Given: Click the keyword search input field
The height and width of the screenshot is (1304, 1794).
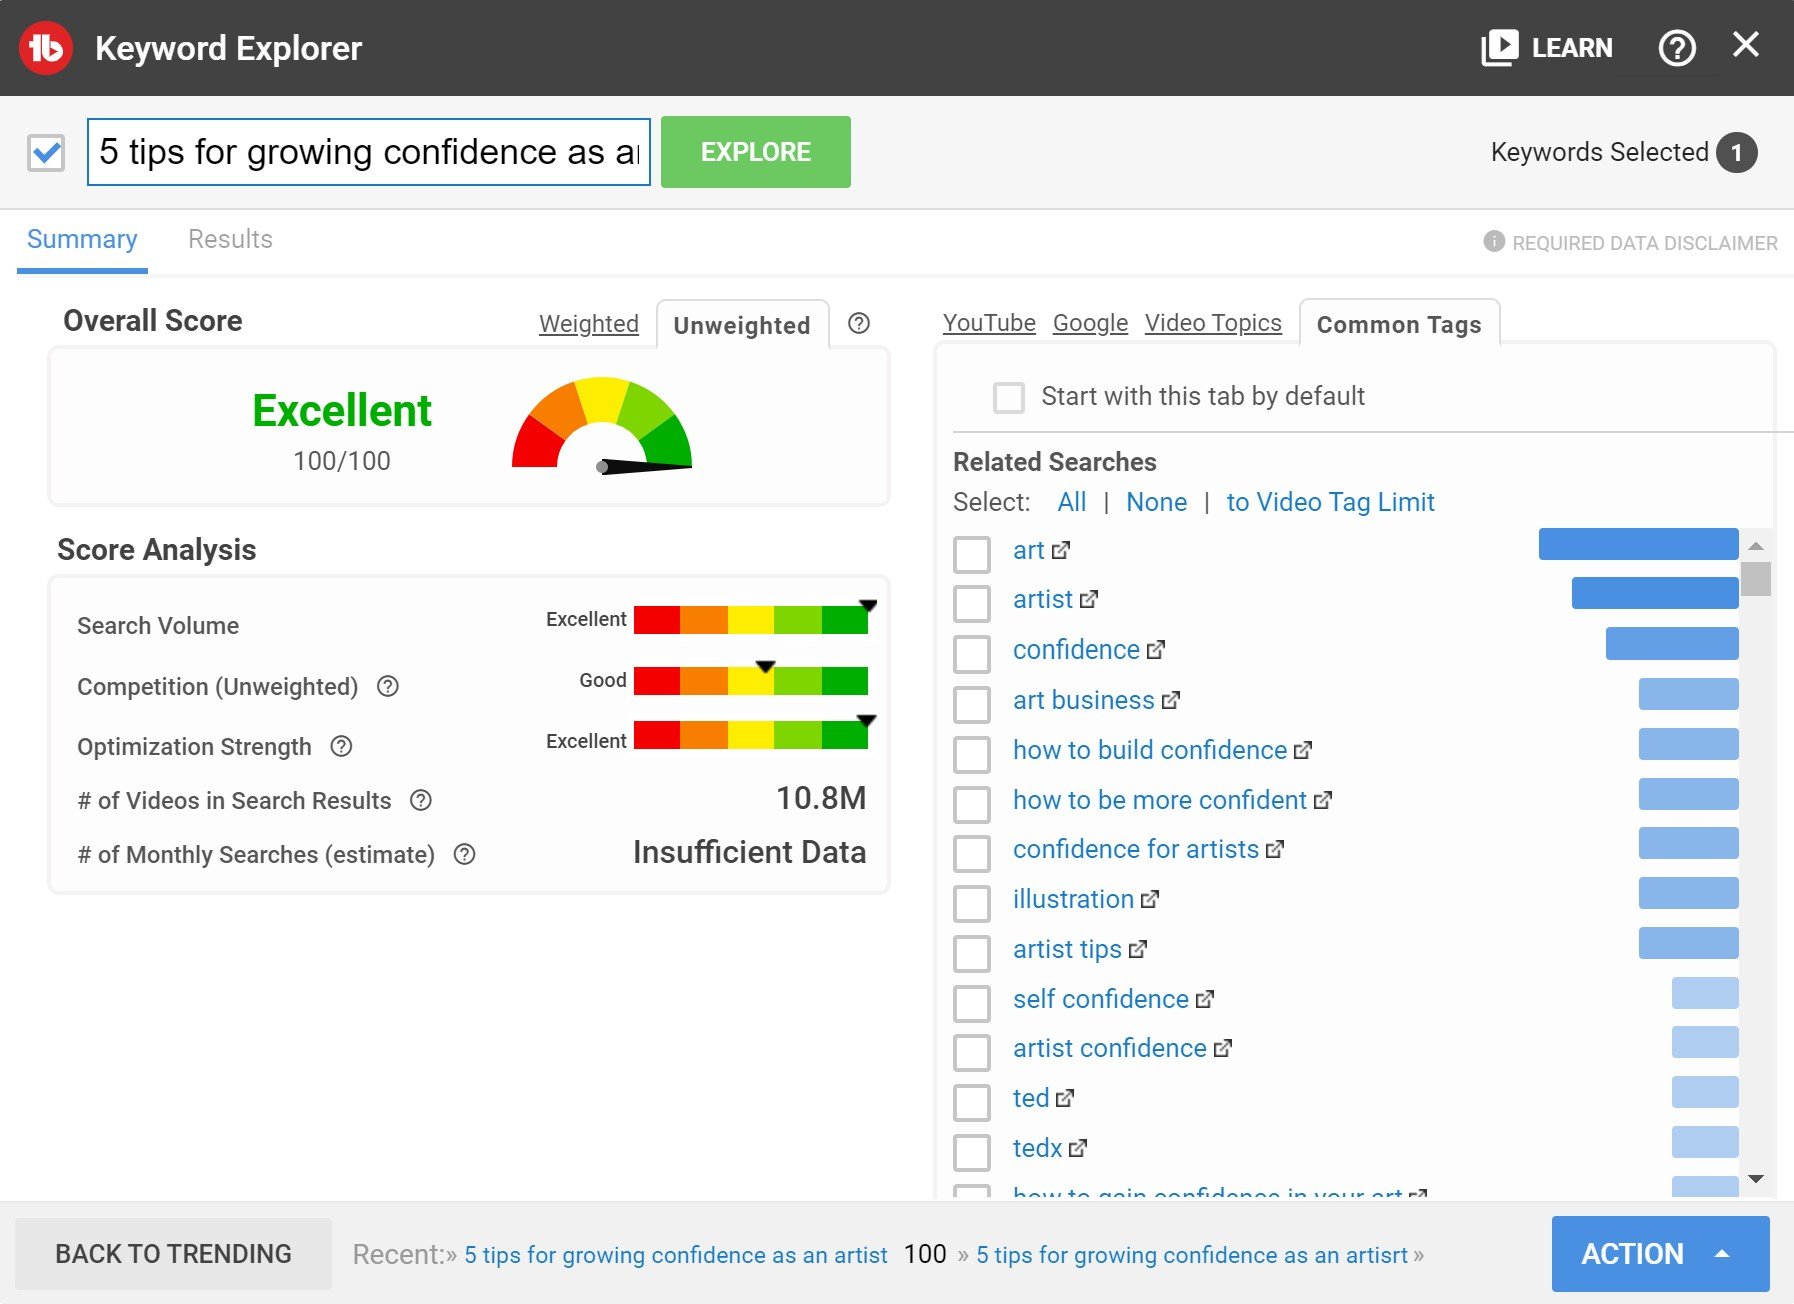Looking at the screenshot, I should (368, 153).
